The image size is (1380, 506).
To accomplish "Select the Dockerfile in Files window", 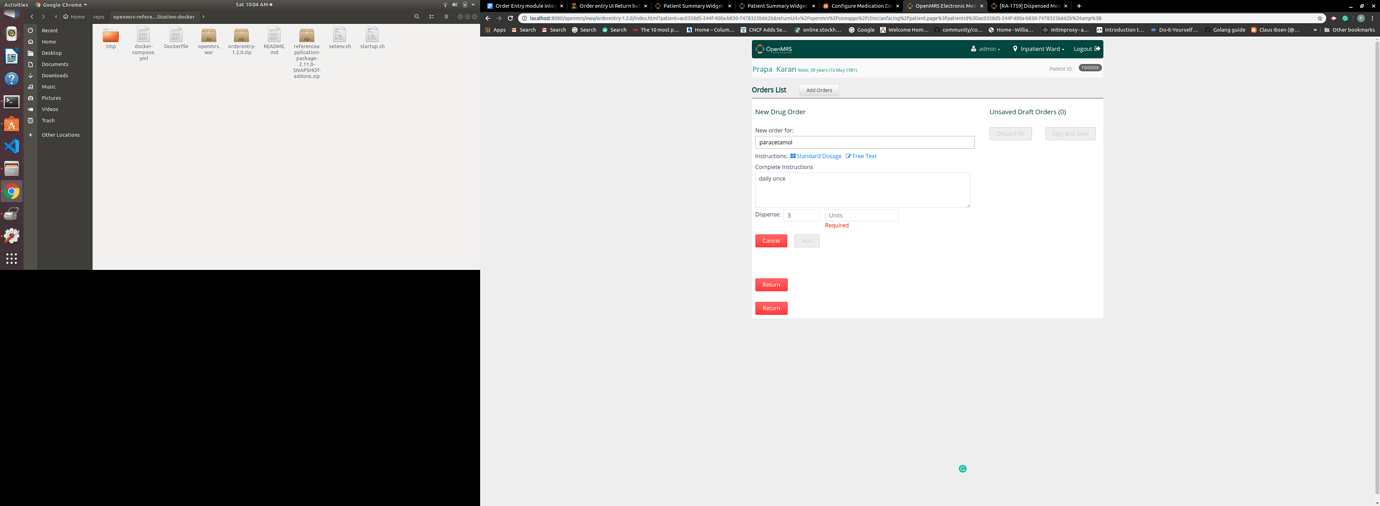I will [176, 39].
